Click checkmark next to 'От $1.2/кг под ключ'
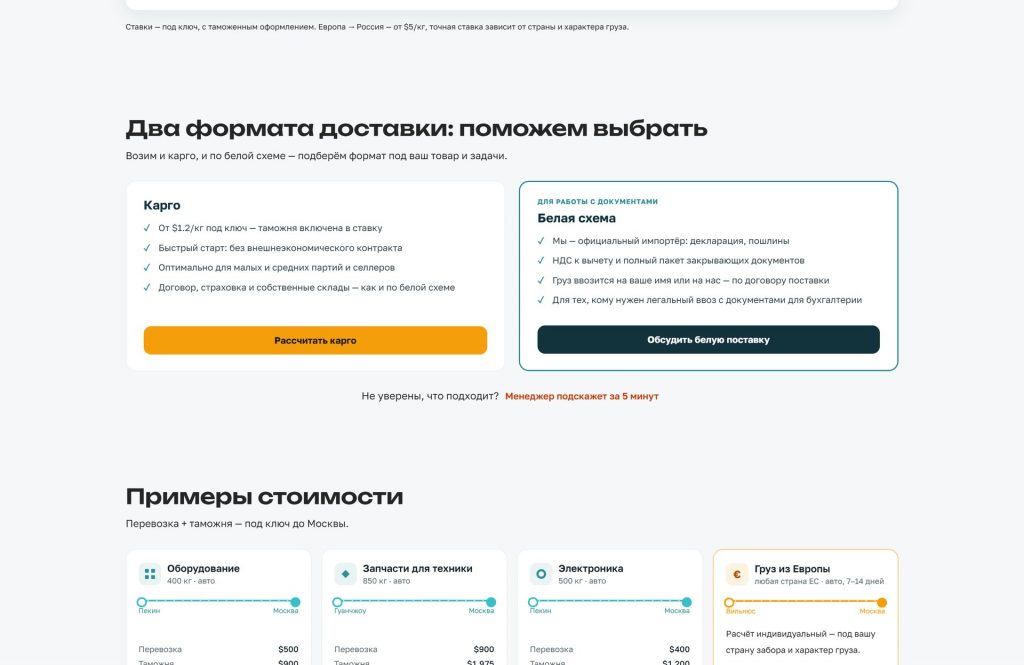The image size is (1024, 665). pyautogui.click(x=147, y=228)
